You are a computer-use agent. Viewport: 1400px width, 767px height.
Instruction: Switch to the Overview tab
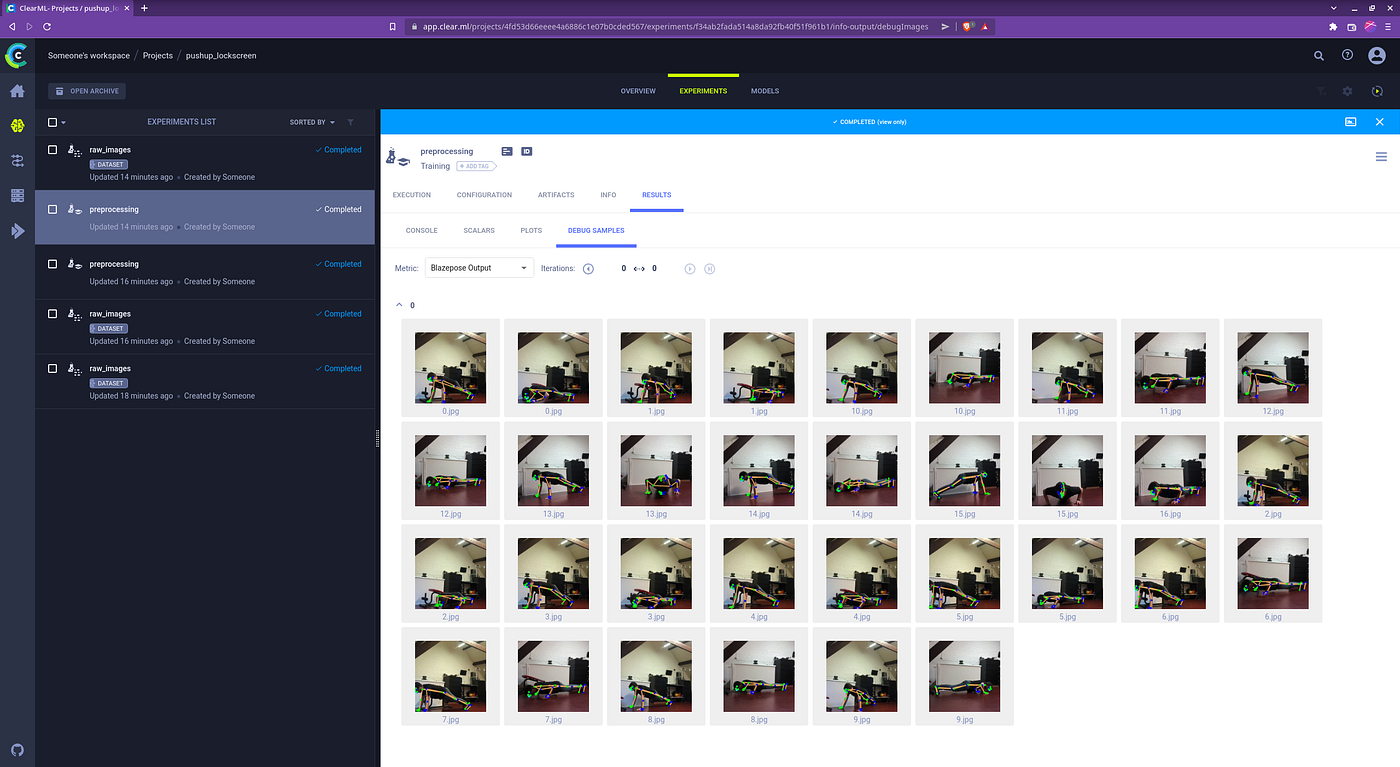[638, 91]
